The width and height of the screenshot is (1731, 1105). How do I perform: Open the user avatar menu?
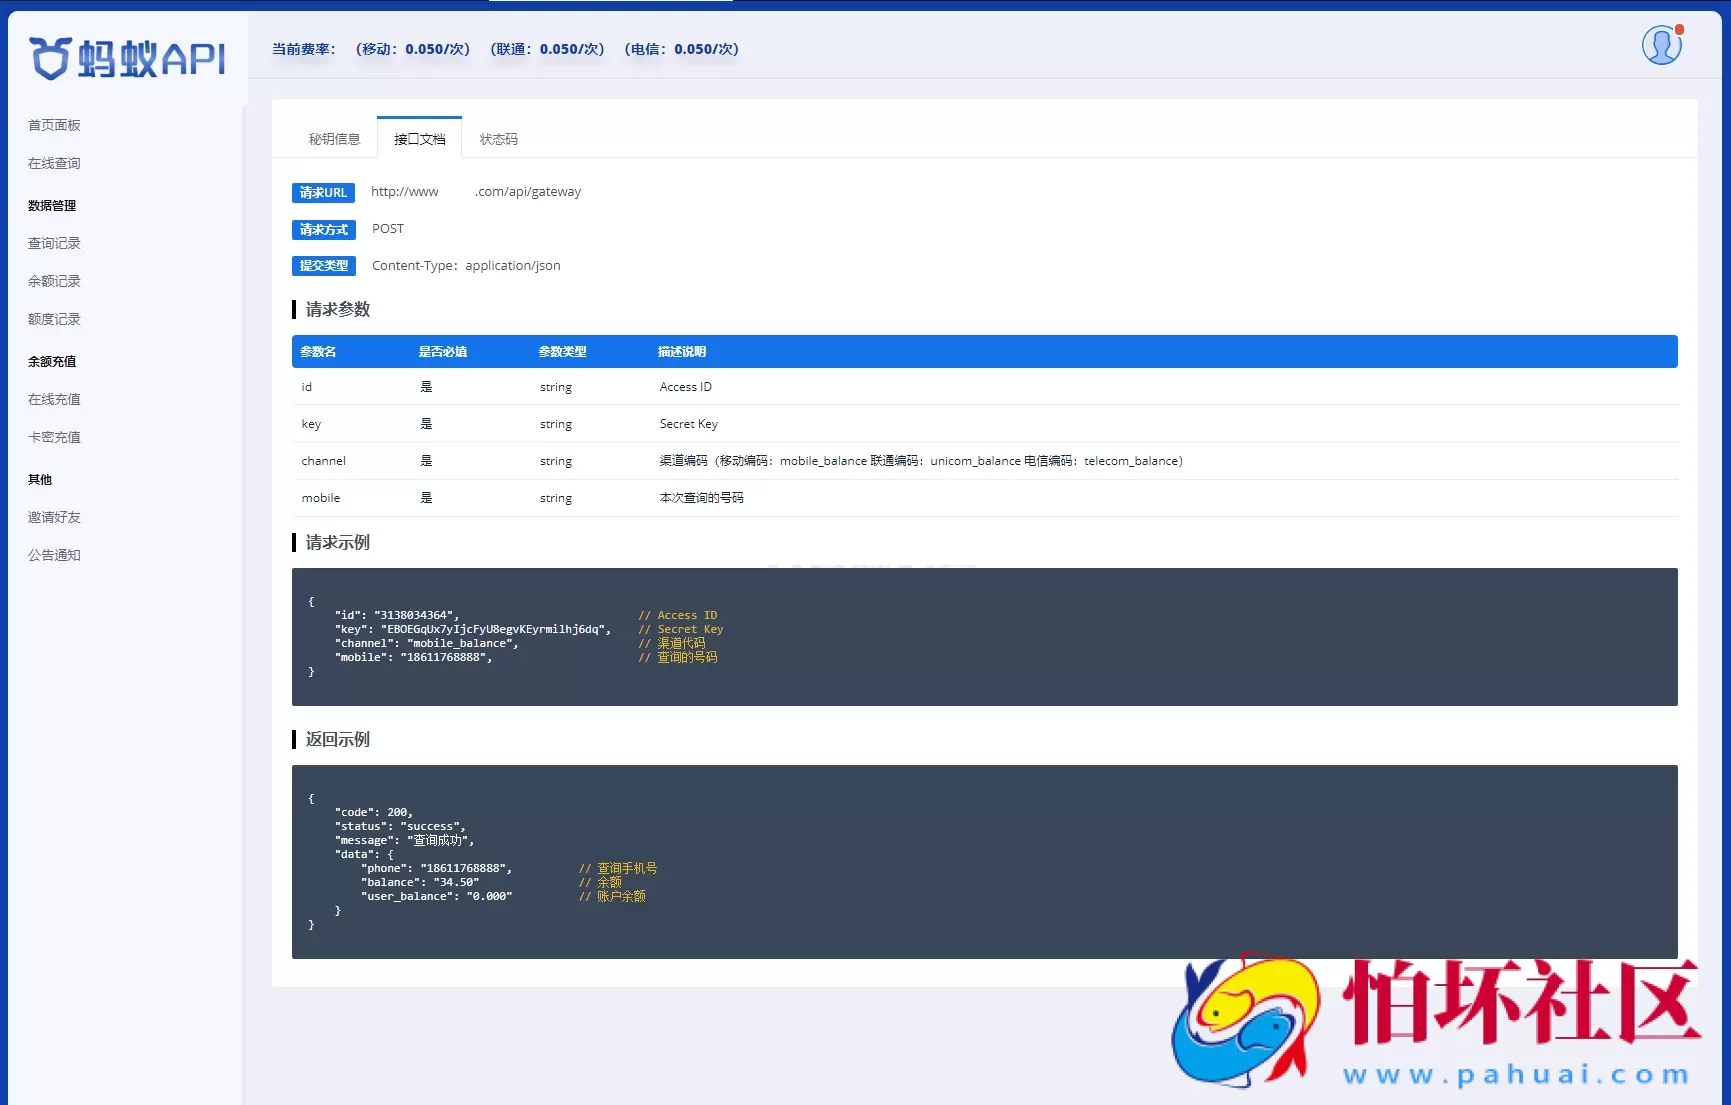(x=1660, y=45)
